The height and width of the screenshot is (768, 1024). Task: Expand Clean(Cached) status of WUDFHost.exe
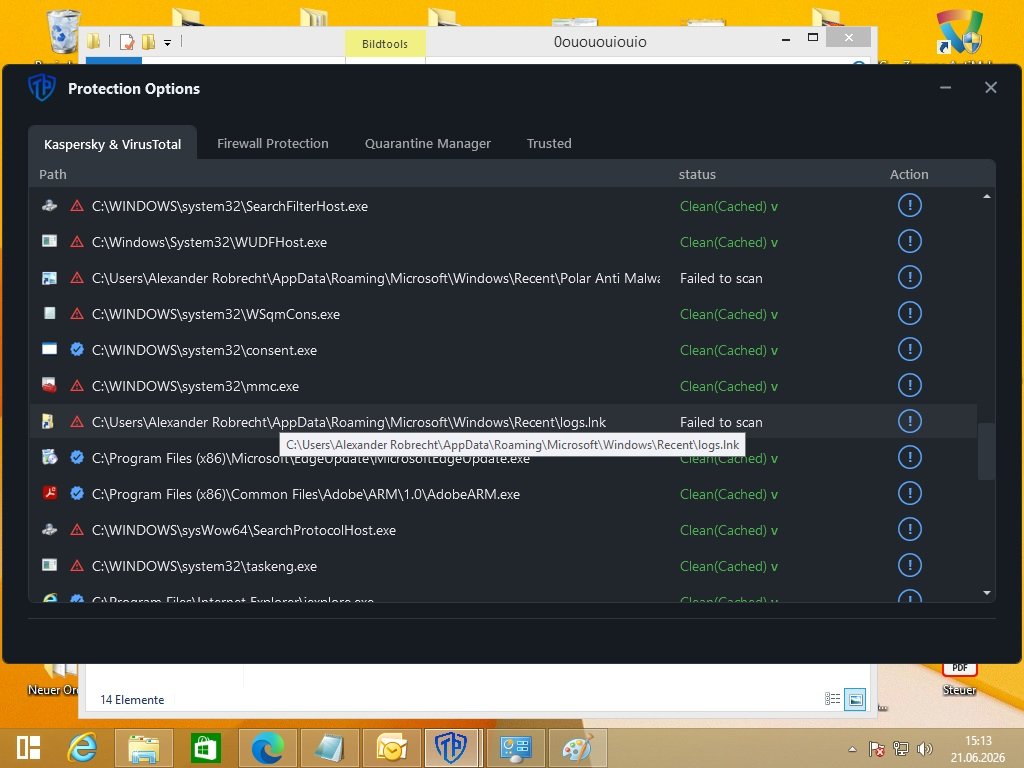(x=728, y=242)
